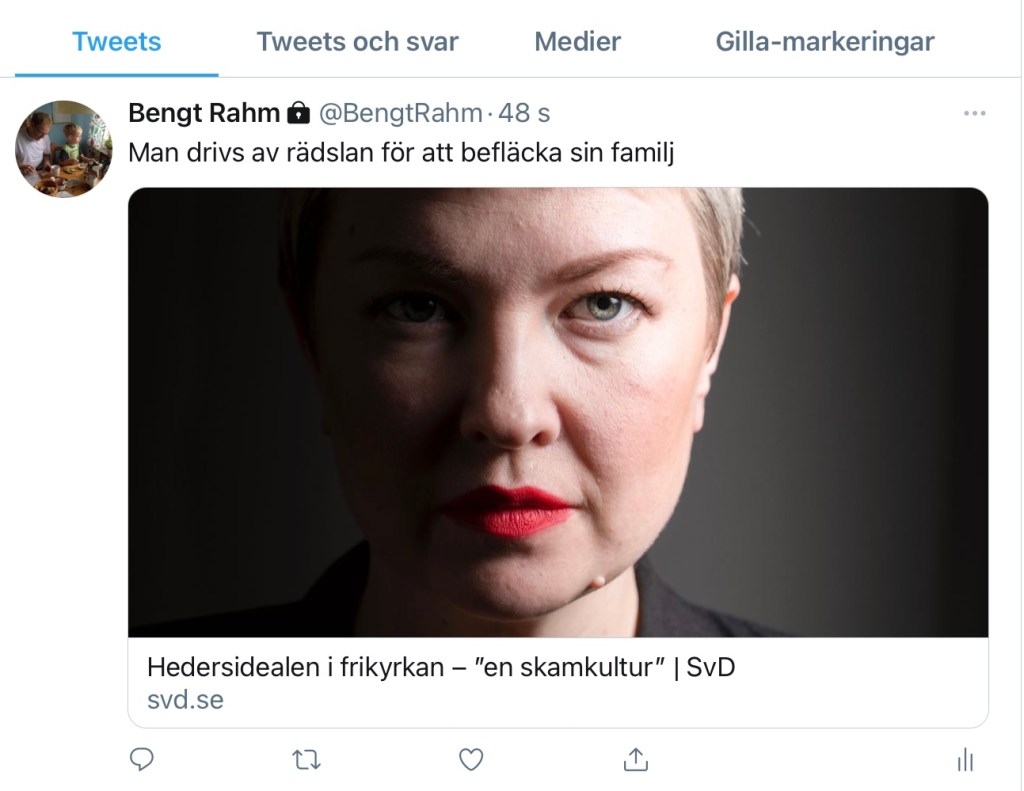
Task: Switch to the Tweets och svar tab
Action: [x=357, y=42]
